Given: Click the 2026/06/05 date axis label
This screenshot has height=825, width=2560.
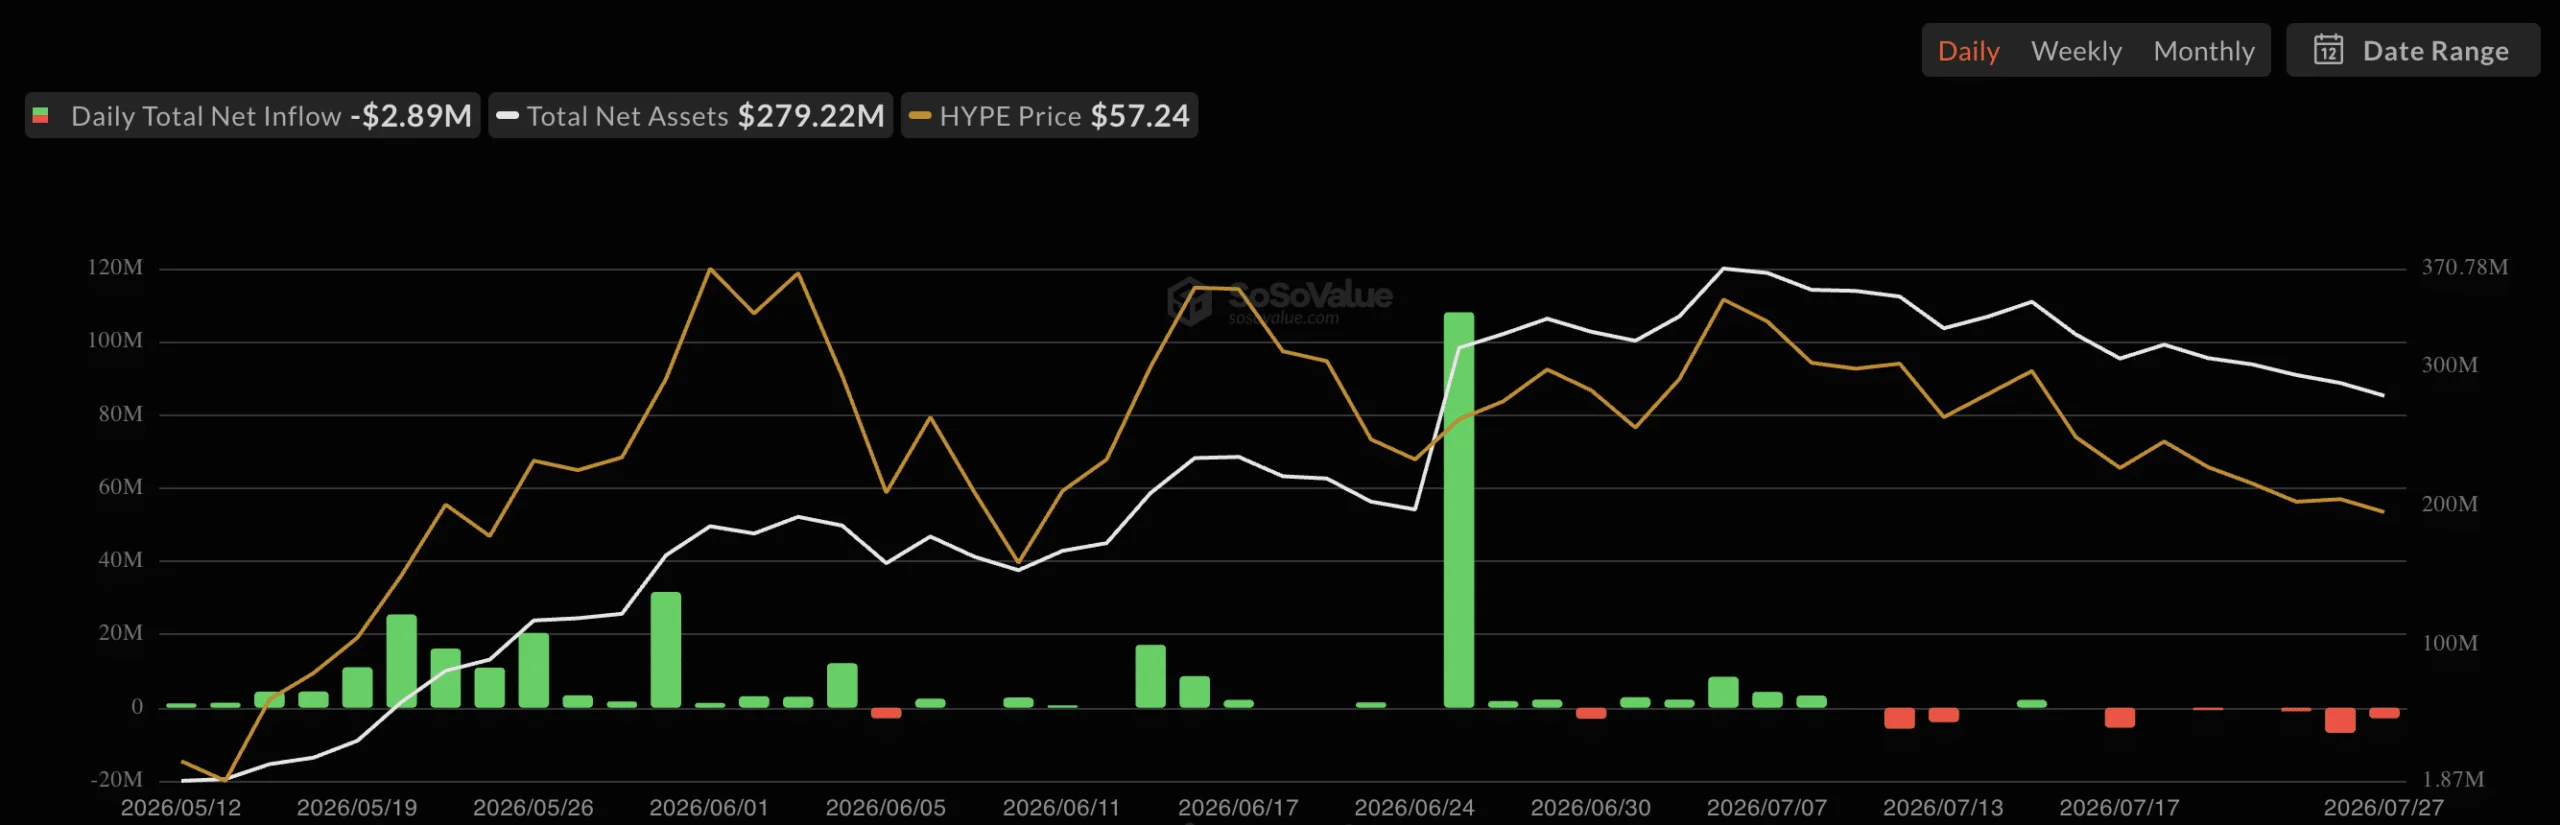Looking at the screenshot, I should click(x=885, y=807).
